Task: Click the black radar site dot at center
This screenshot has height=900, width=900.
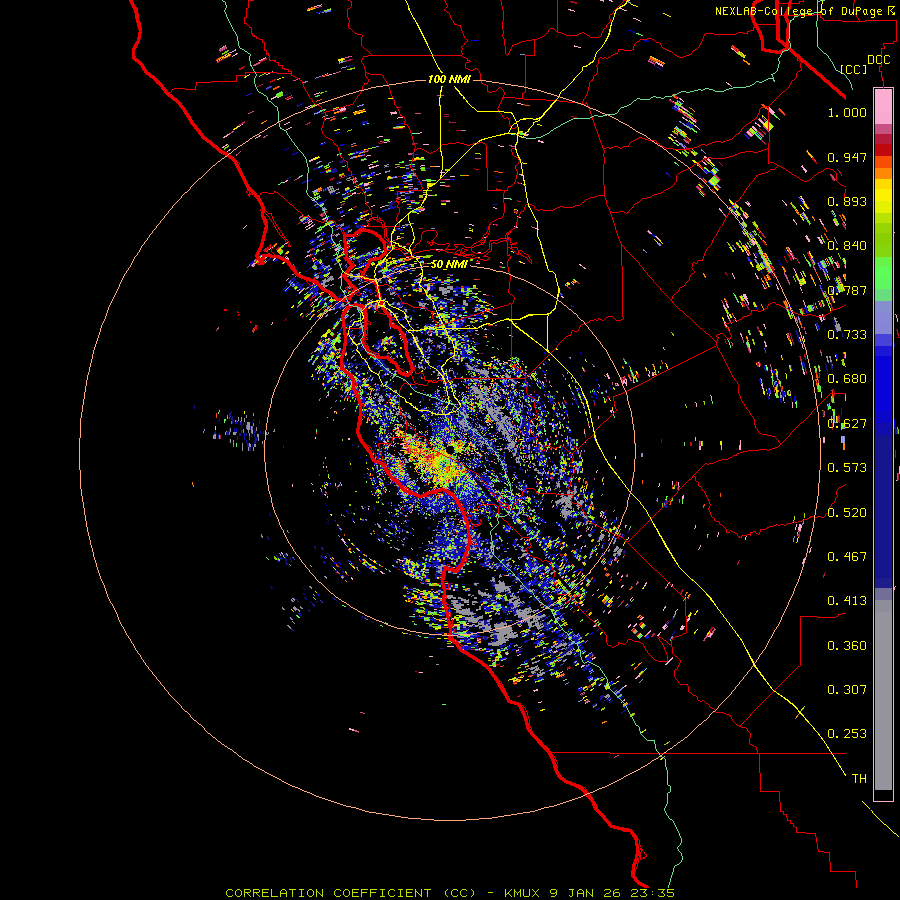Action: click(451, 448)
